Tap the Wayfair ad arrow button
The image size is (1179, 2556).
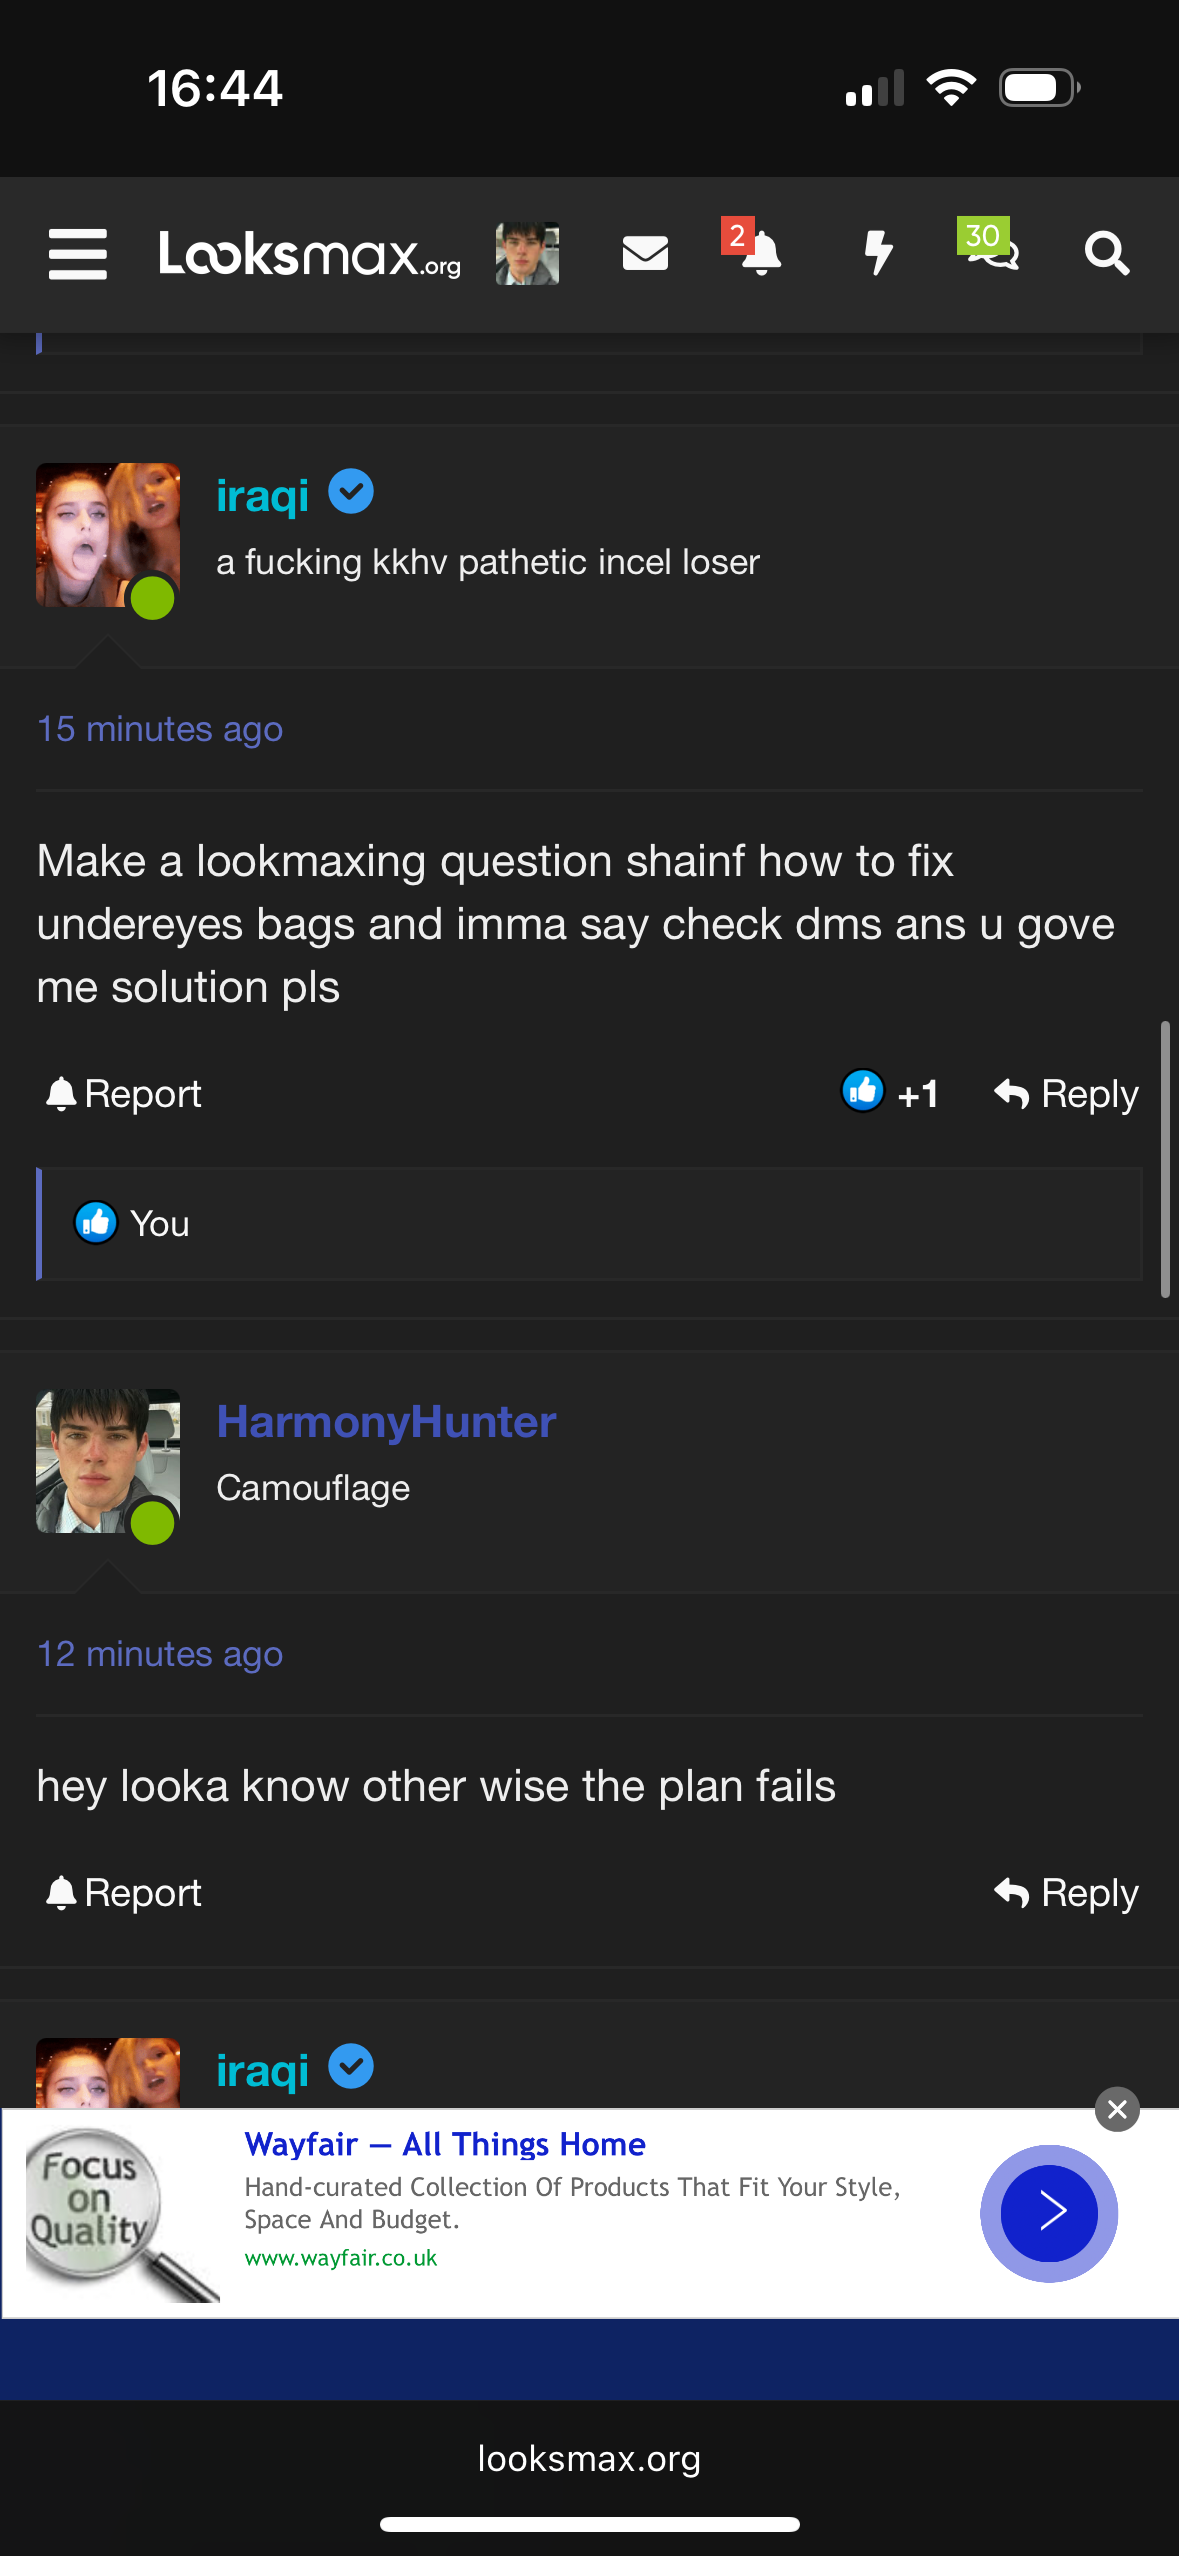pos(1049,2212)
